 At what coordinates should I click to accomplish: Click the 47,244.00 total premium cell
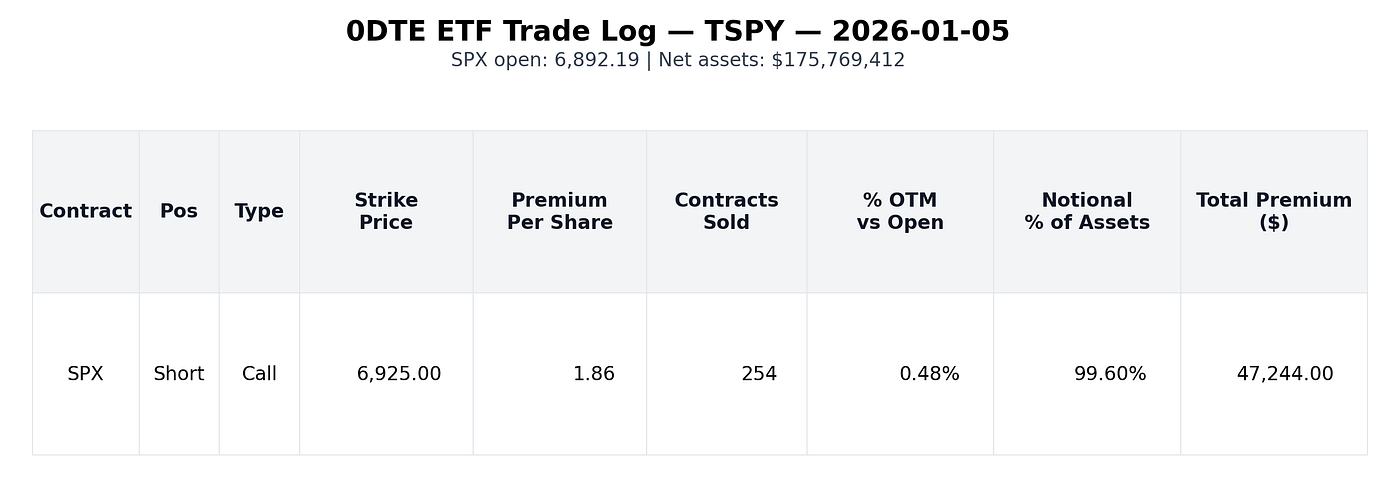(1284, 374)
